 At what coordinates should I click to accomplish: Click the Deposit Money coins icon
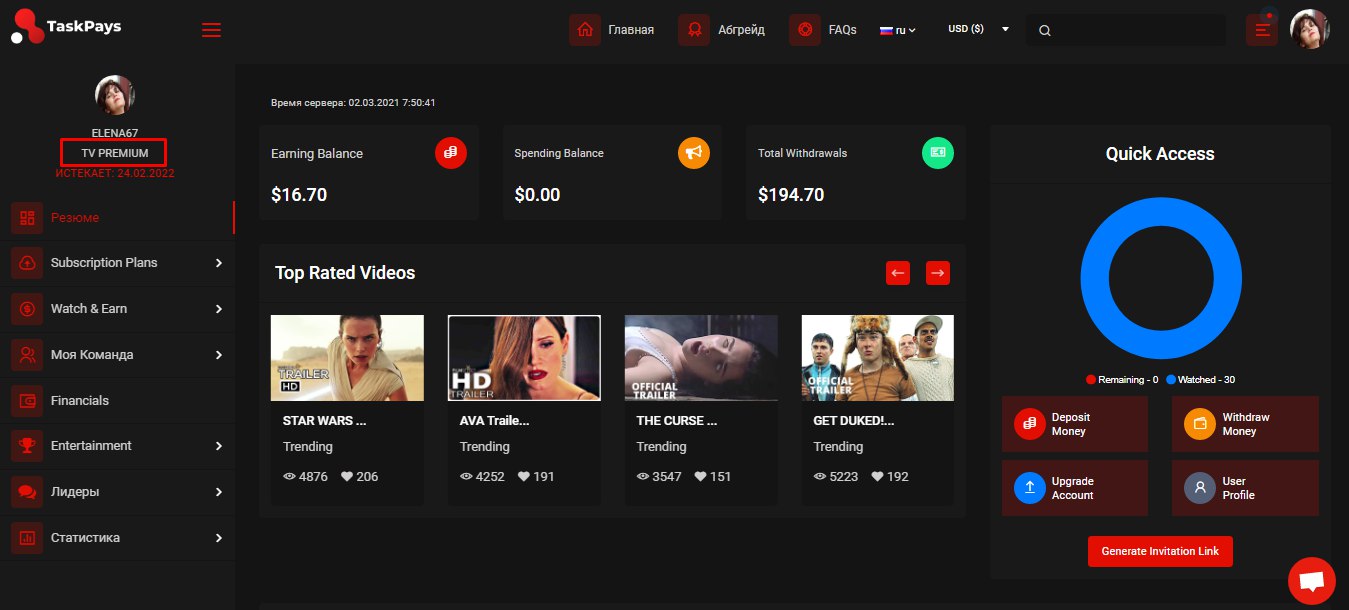1030,424
